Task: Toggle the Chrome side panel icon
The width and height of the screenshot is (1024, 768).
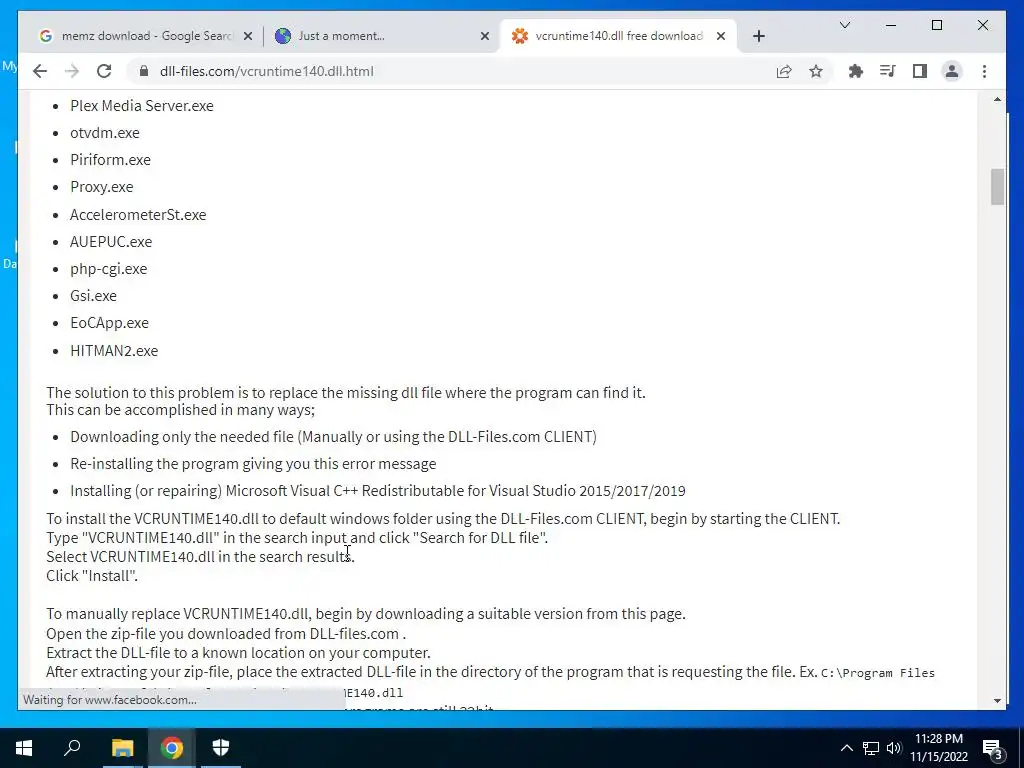Action: click(920, 71)
